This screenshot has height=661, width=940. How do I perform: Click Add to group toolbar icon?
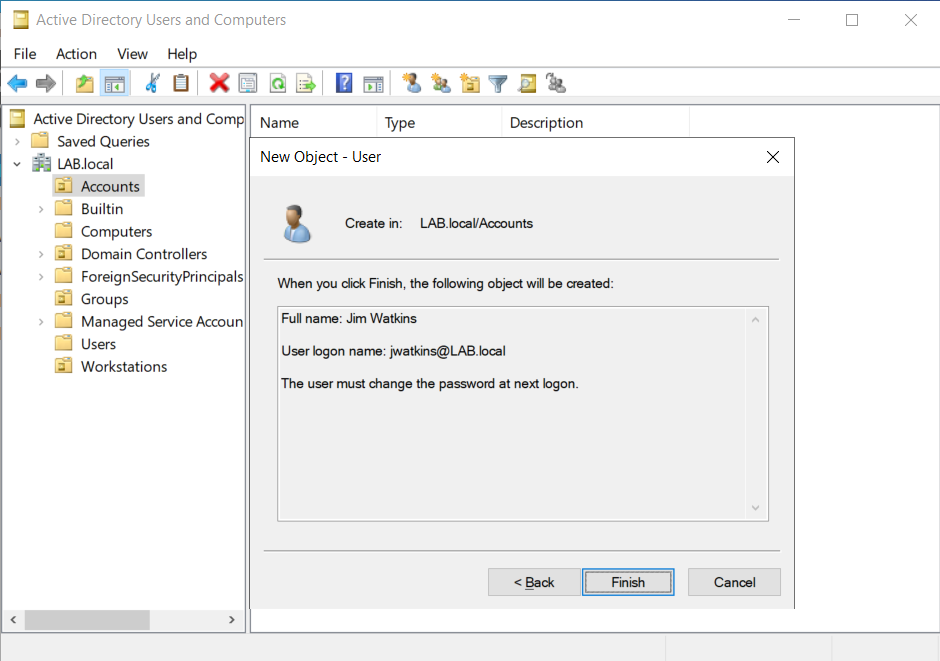[556, 83]
